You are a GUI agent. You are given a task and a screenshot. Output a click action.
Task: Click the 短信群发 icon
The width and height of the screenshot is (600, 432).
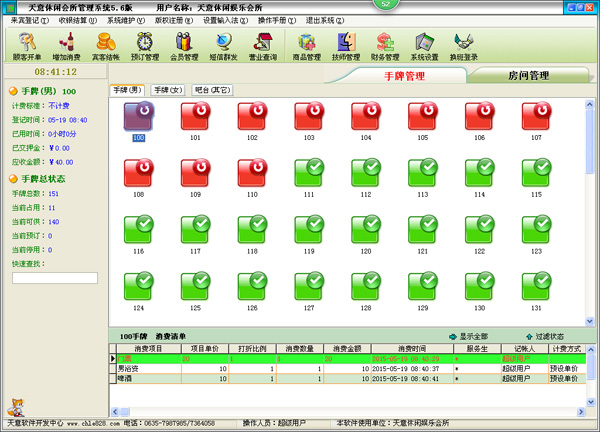point(223,46)
